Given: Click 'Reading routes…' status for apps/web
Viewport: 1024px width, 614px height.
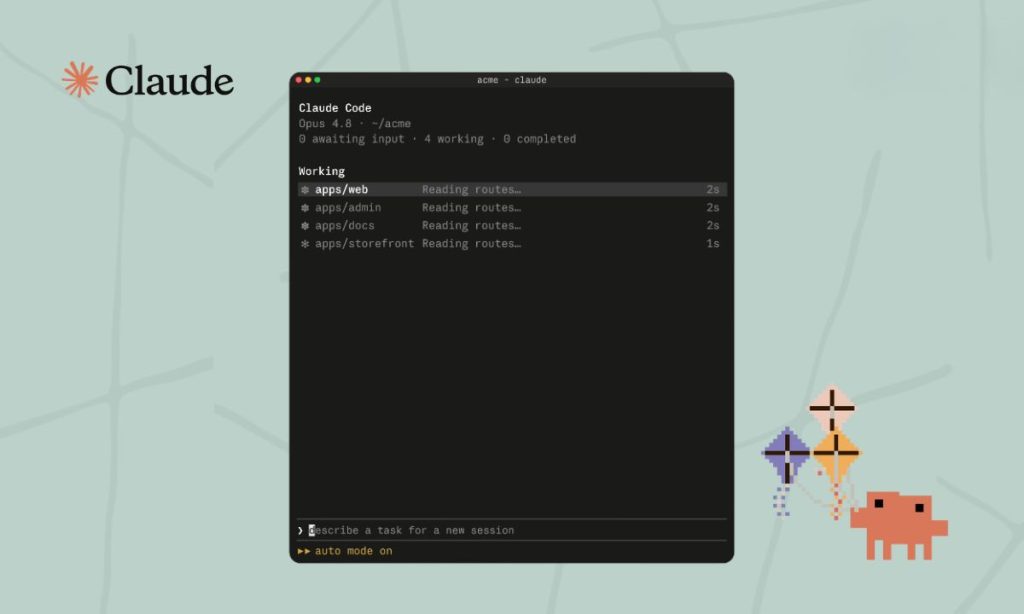Looking at the screenshot, I should (472, 189).
